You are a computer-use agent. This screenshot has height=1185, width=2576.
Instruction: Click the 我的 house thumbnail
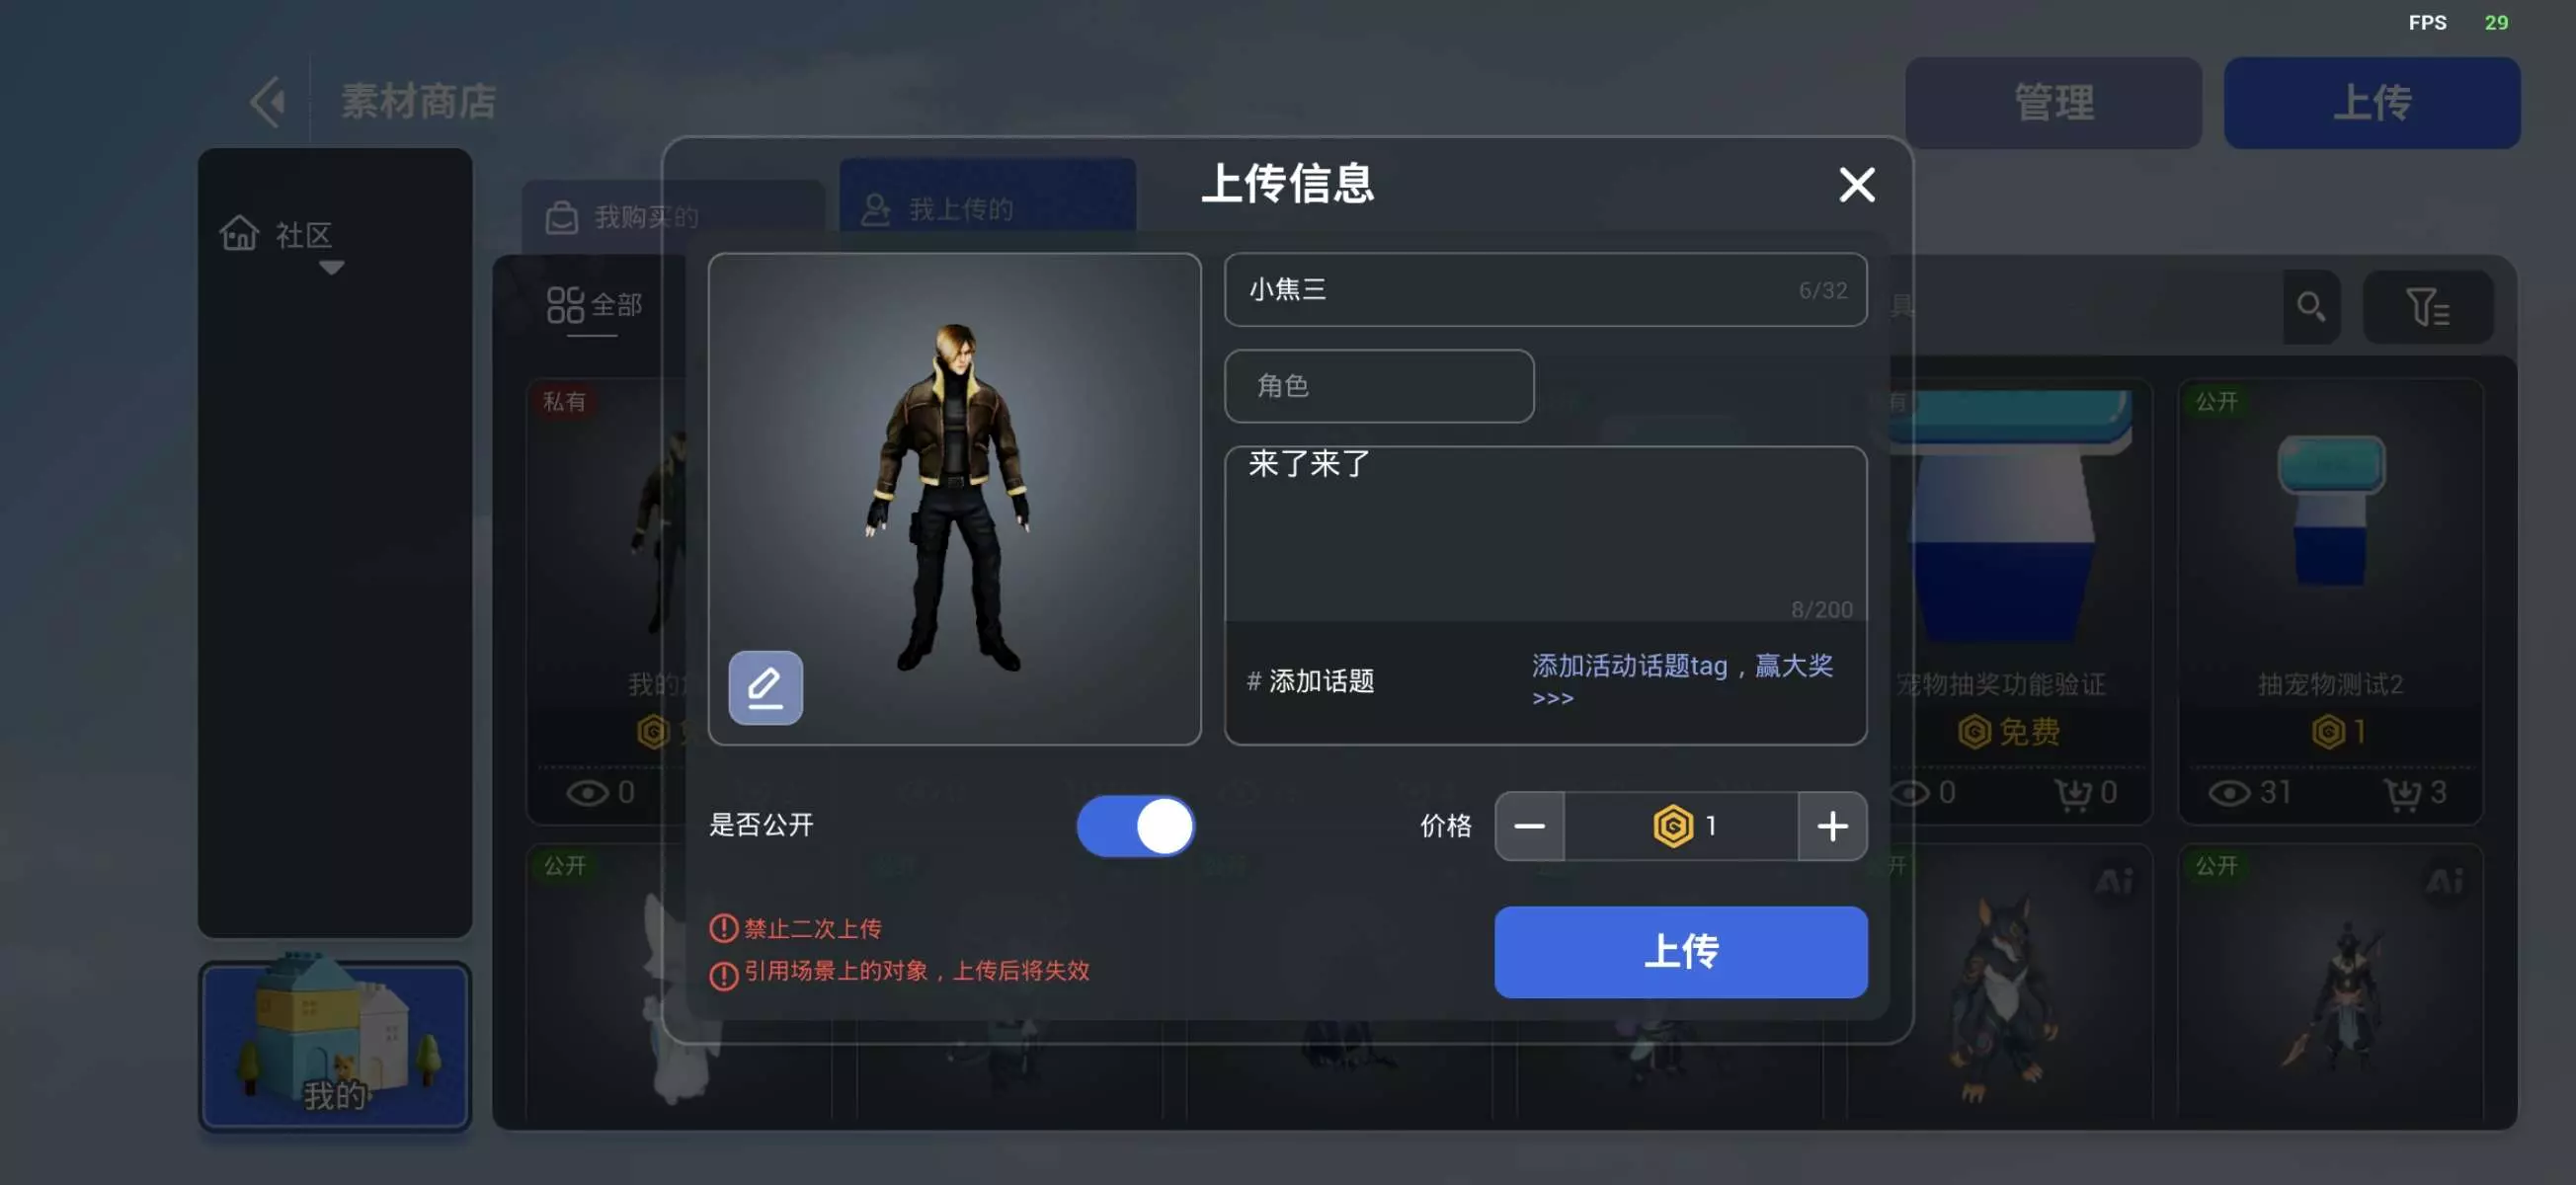pos(335,1045)
